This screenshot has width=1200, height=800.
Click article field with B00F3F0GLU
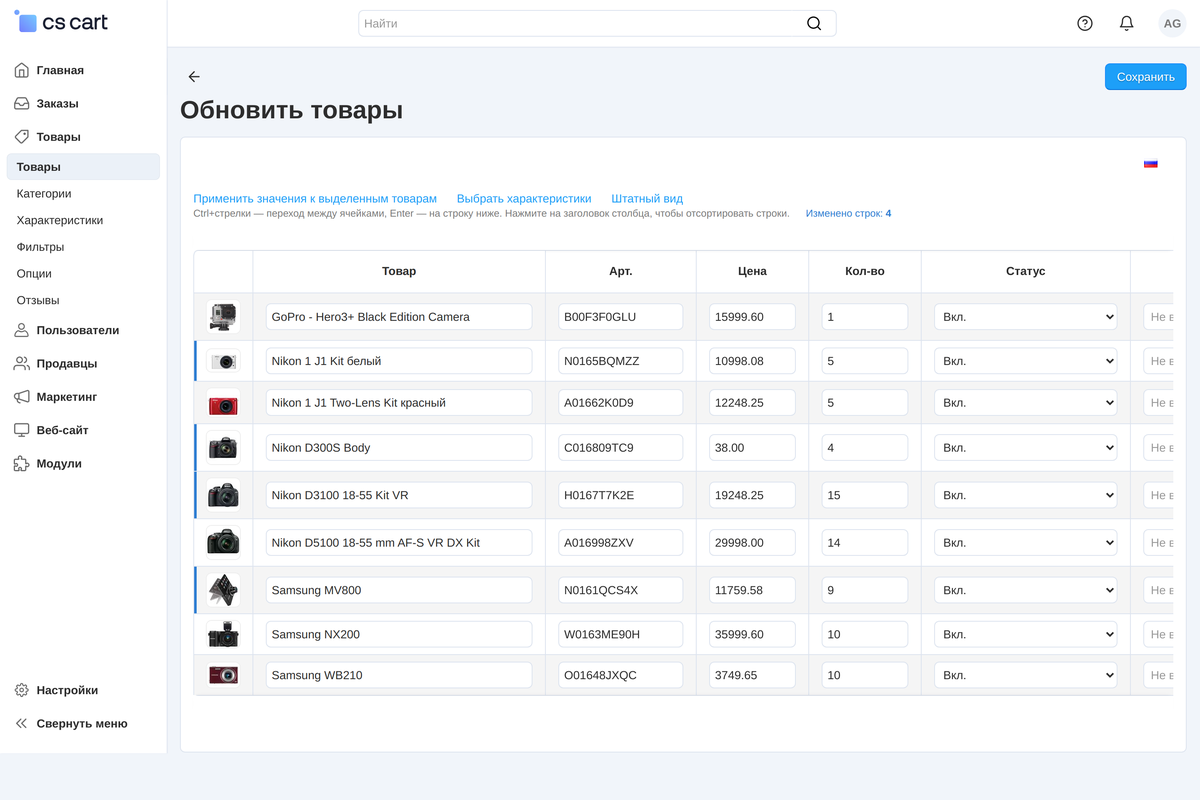pos(621,317)
